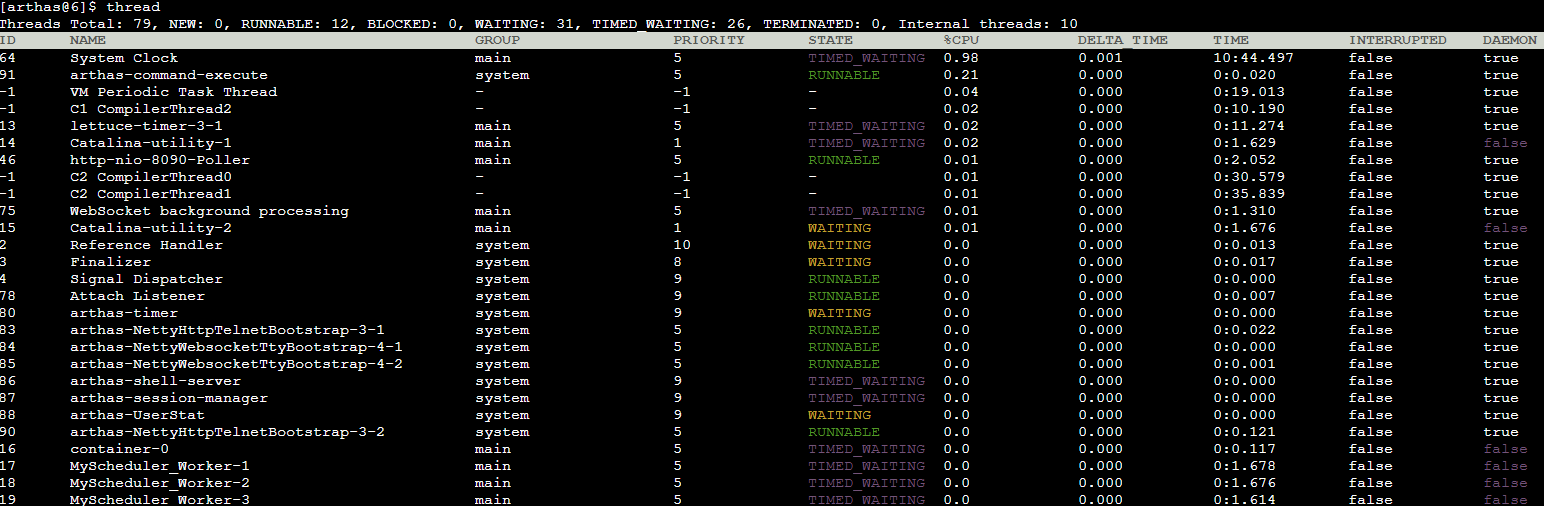
Task: Select the Signal Dispatcher thread name
Action: (146, 279)
